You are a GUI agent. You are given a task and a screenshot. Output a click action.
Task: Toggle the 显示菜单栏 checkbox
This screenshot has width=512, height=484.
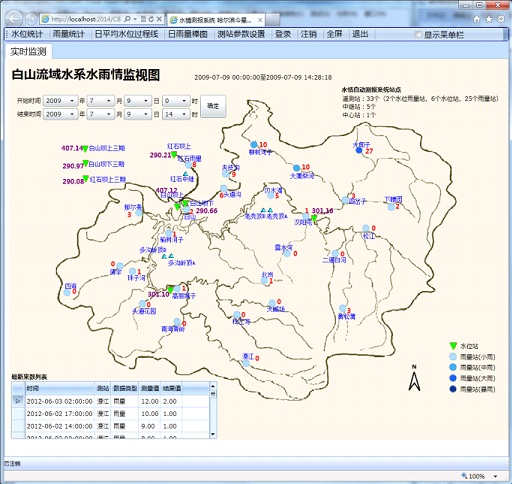click(418, 34)
